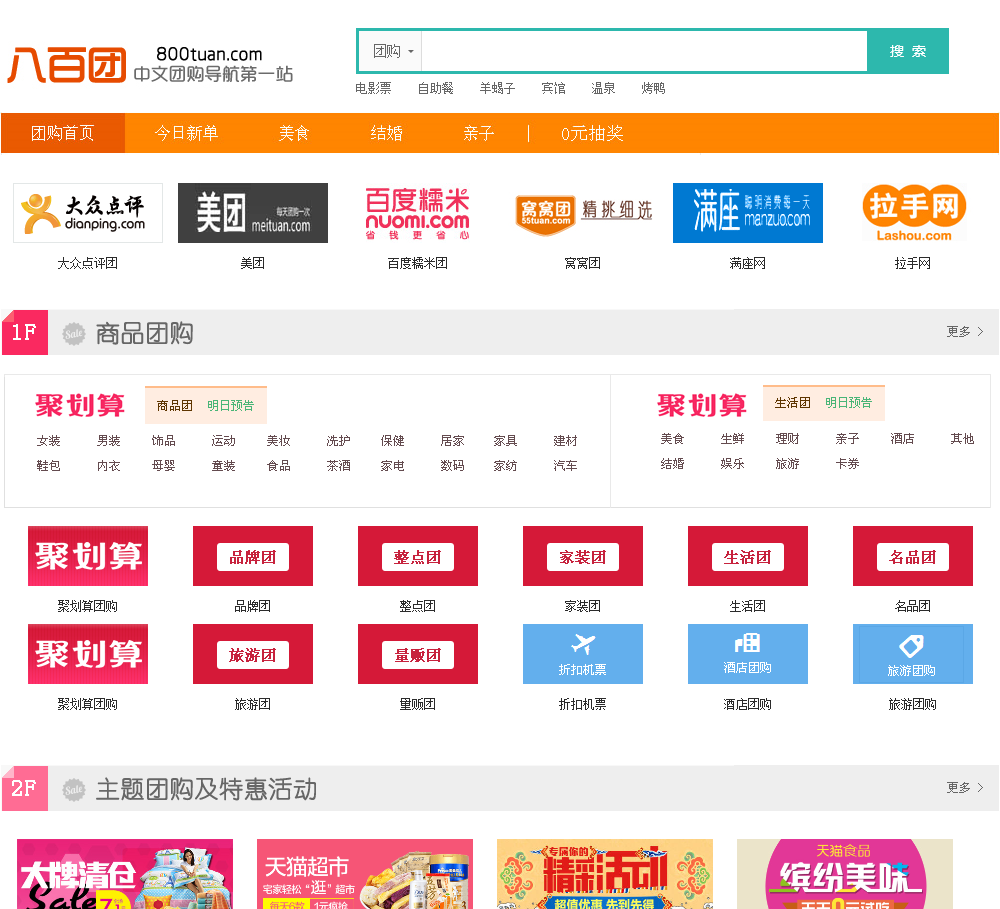Click the 聚划算 logo beside 生活团 tab
1000x909 pixels.
(702, 404)
